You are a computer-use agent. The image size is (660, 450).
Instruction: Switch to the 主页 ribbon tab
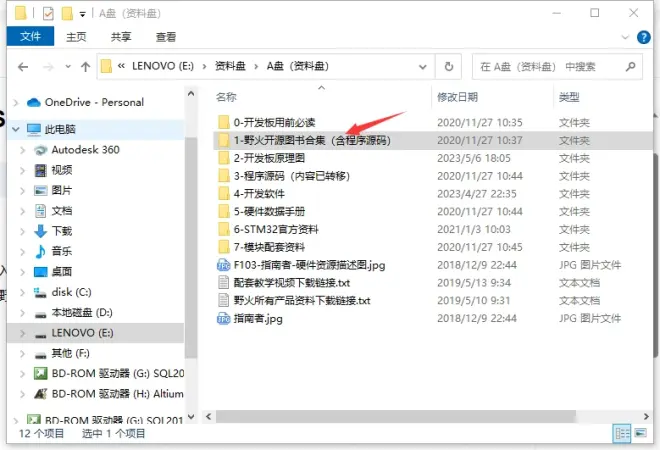click(76, 37)
